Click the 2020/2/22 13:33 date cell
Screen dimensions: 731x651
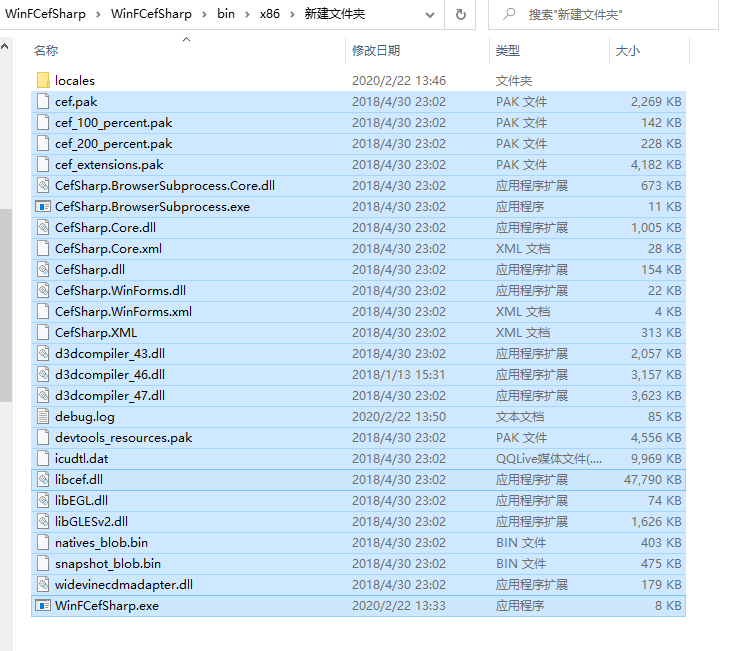(399, 605)
